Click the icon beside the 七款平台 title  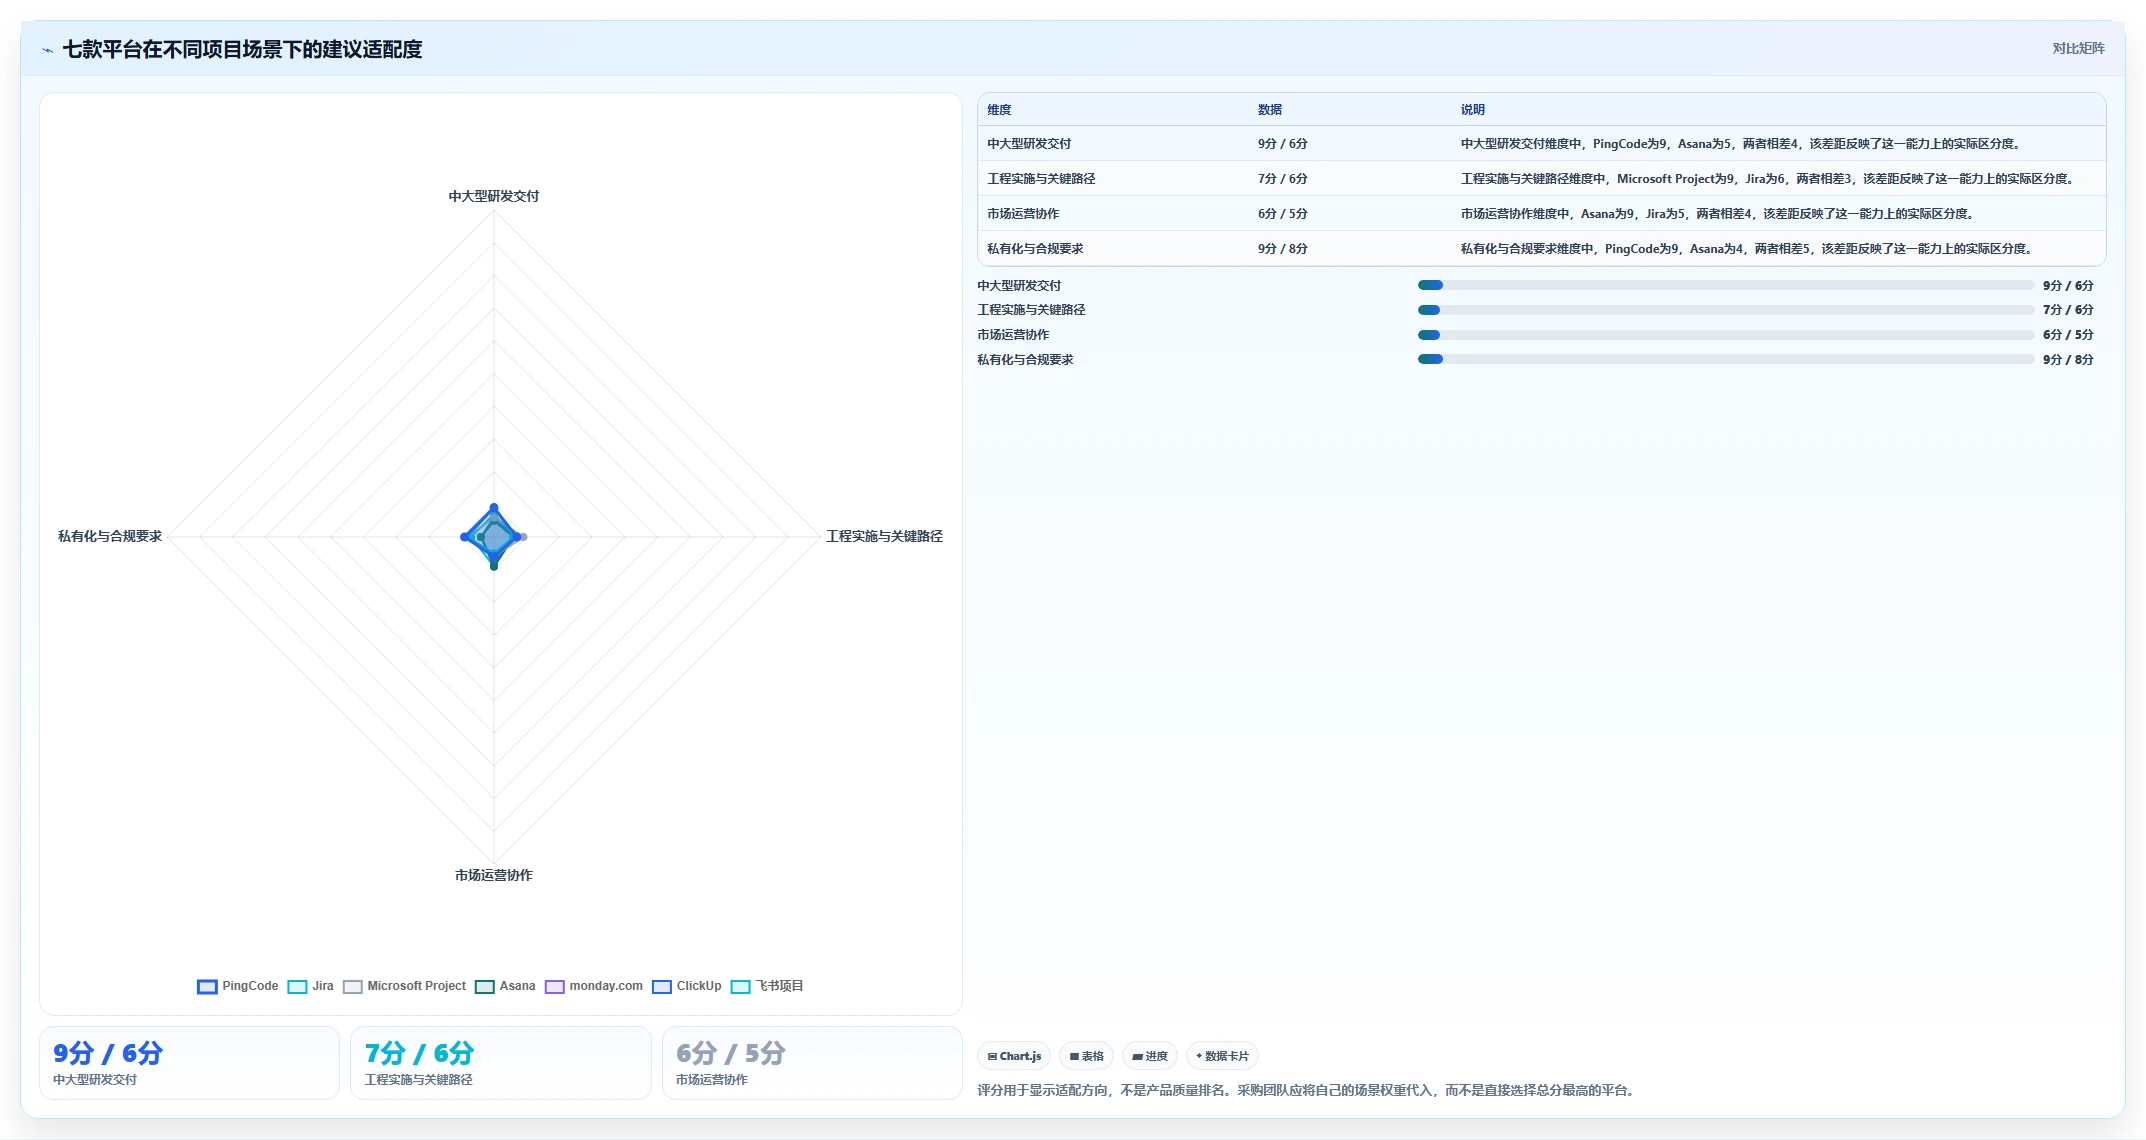coord(47,50)
